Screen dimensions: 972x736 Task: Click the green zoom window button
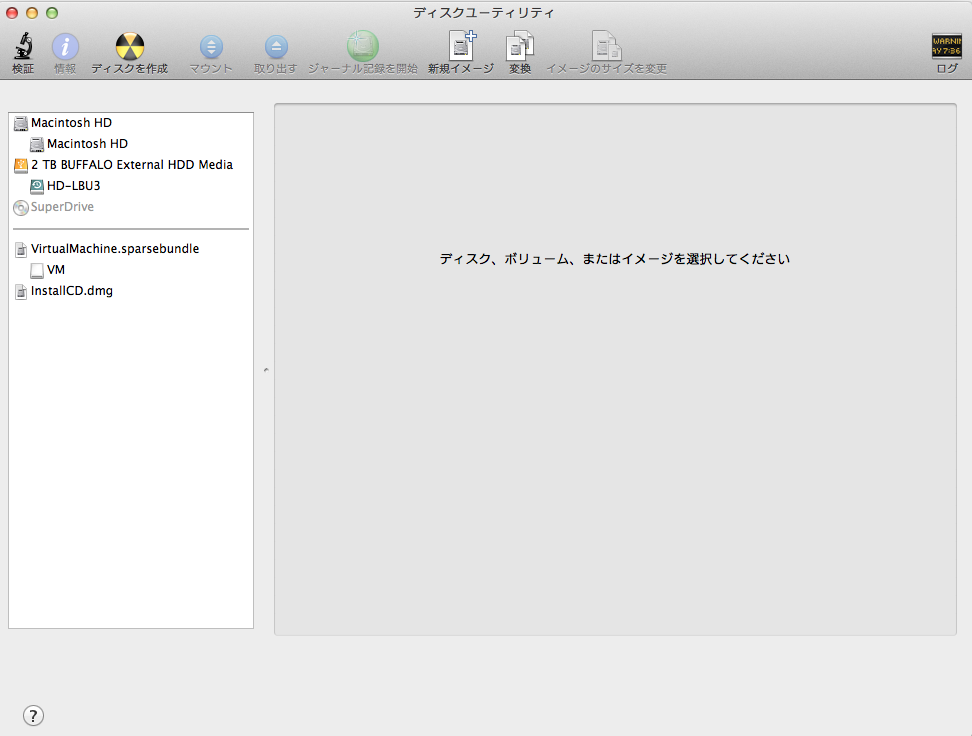tap(52, 13)
